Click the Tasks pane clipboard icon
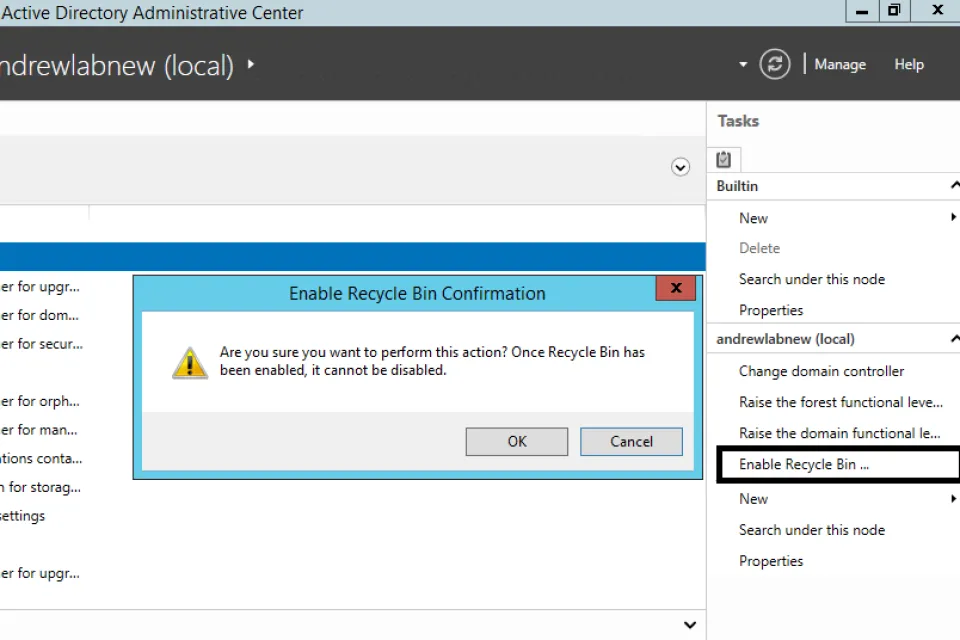 [x=724, y=159]
